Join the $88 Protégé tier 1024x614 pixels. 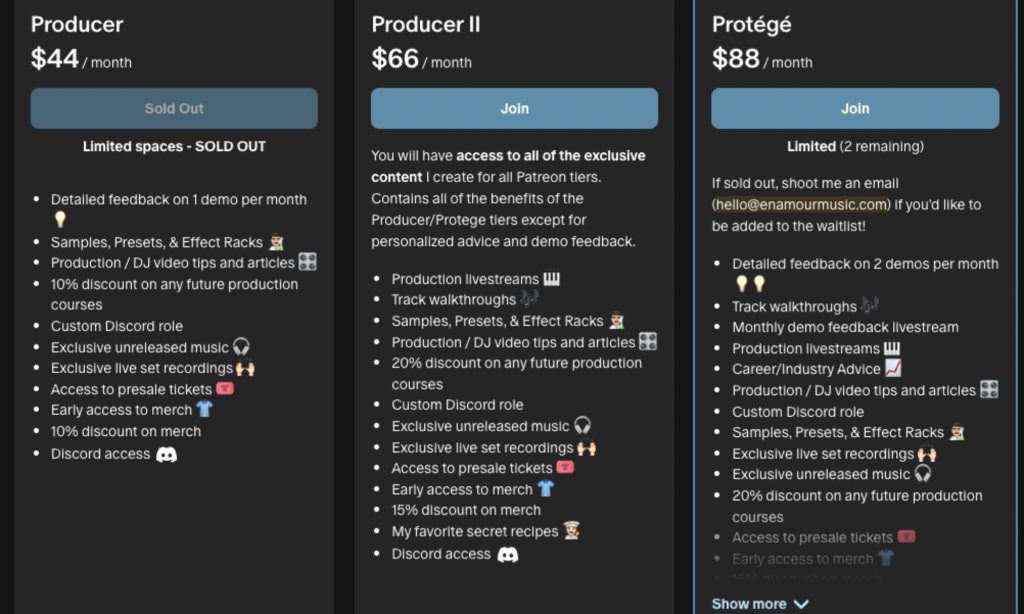855,108
